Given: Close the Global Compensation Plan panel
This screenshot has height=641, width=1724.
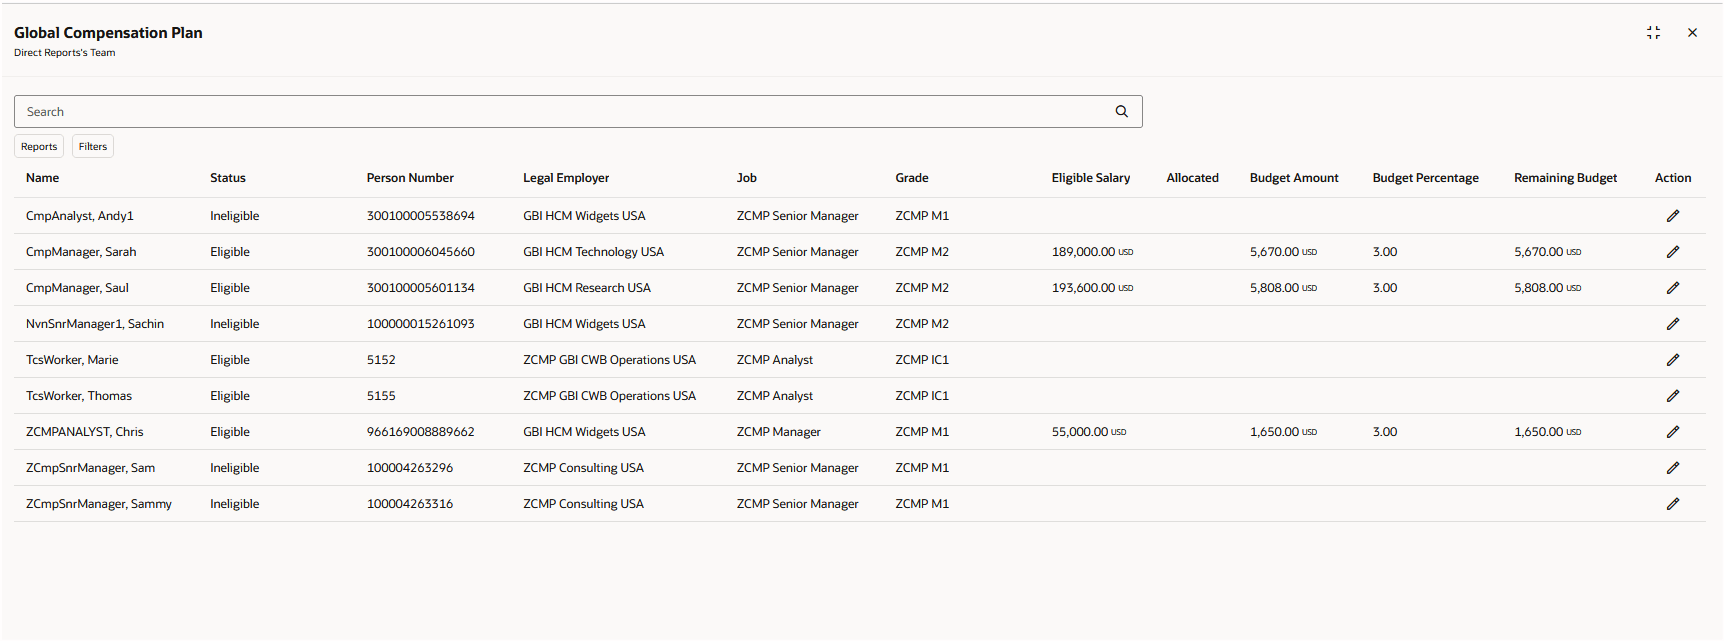Looking at the screenshot, I should 1692,33.
